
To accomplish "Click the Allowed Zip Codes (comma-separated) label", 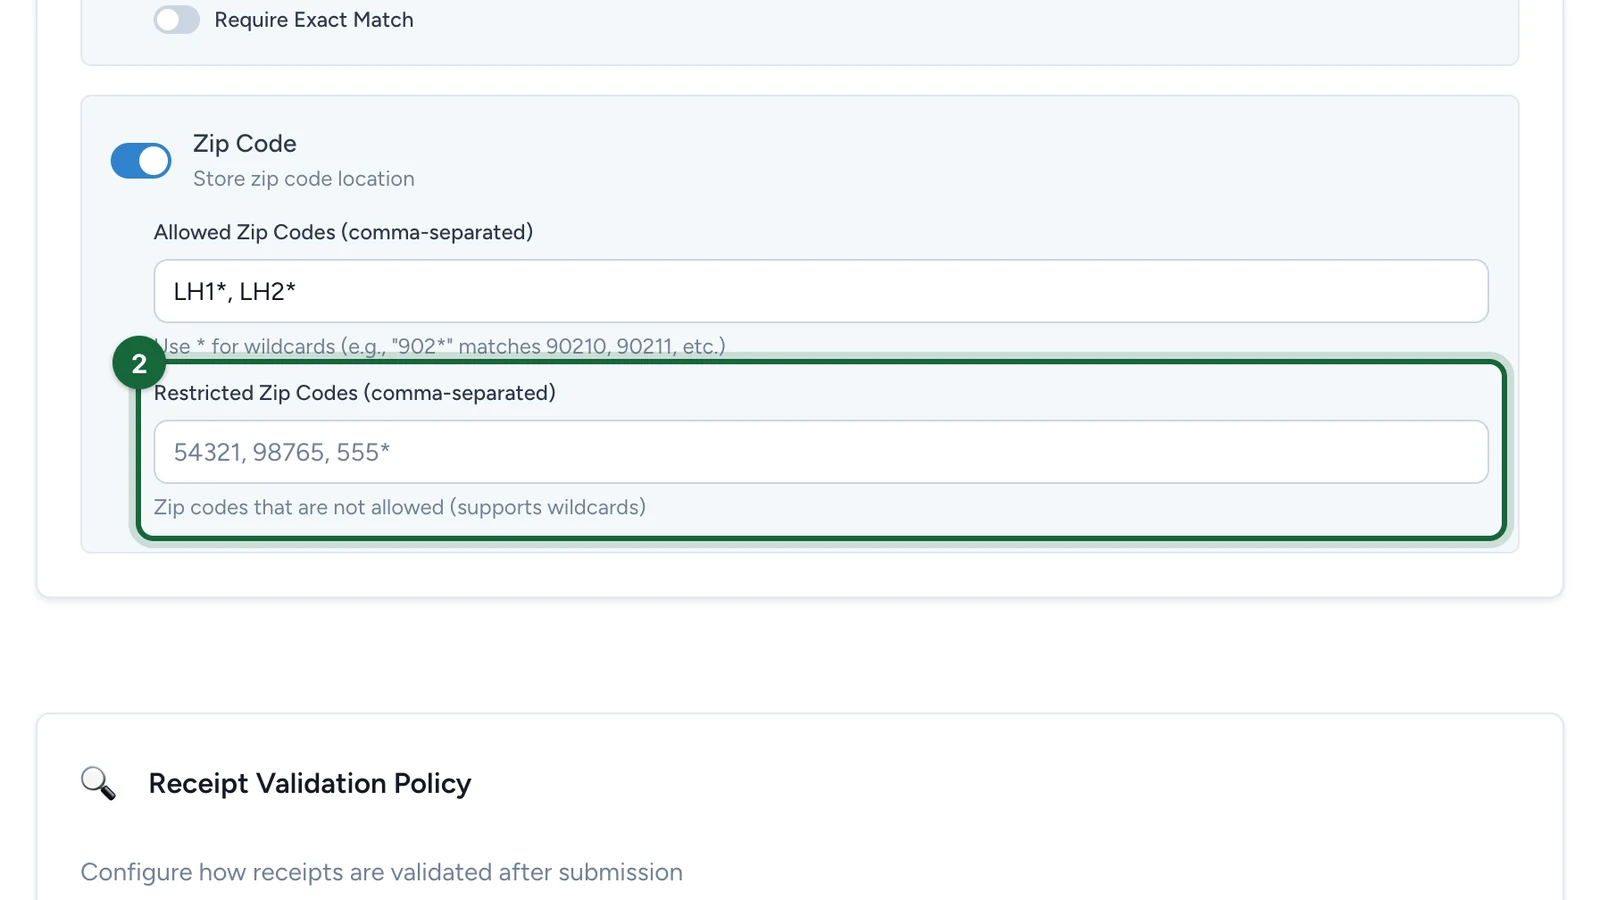I will 343,232.
